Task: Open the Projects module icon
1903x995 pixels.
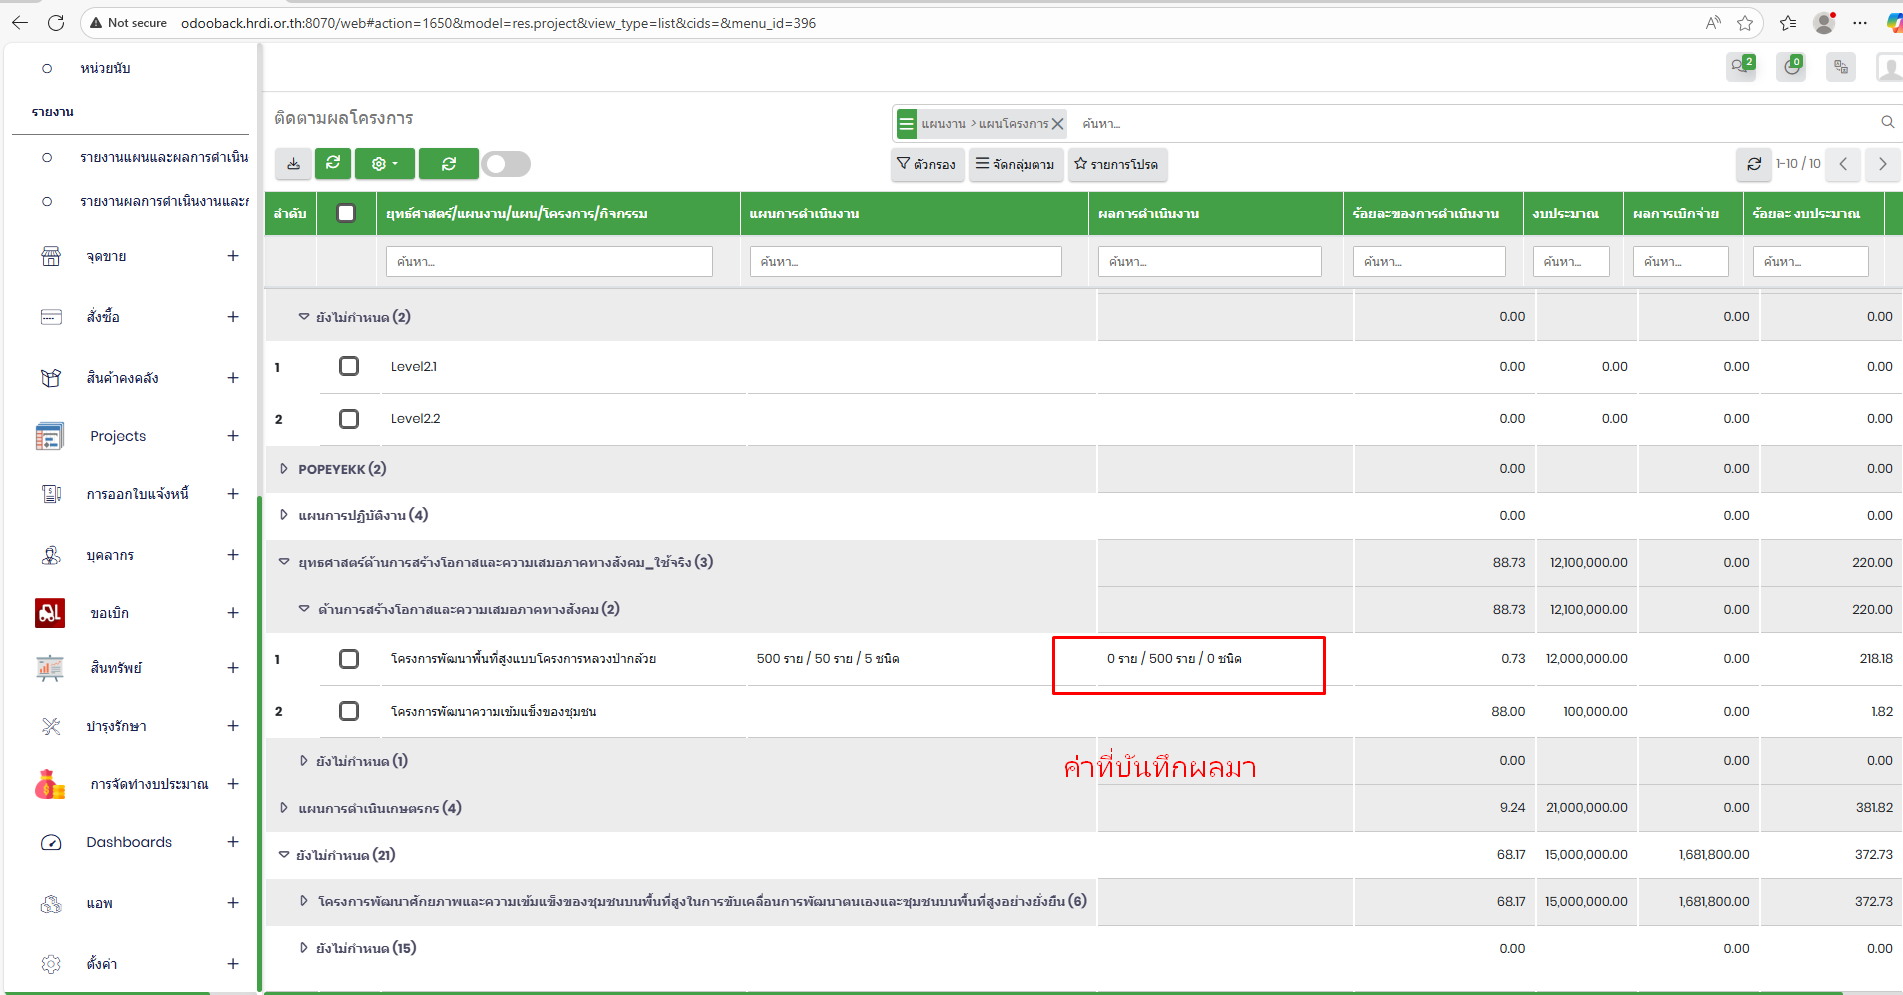Action: pyautogui.click(x=50, y=436)
